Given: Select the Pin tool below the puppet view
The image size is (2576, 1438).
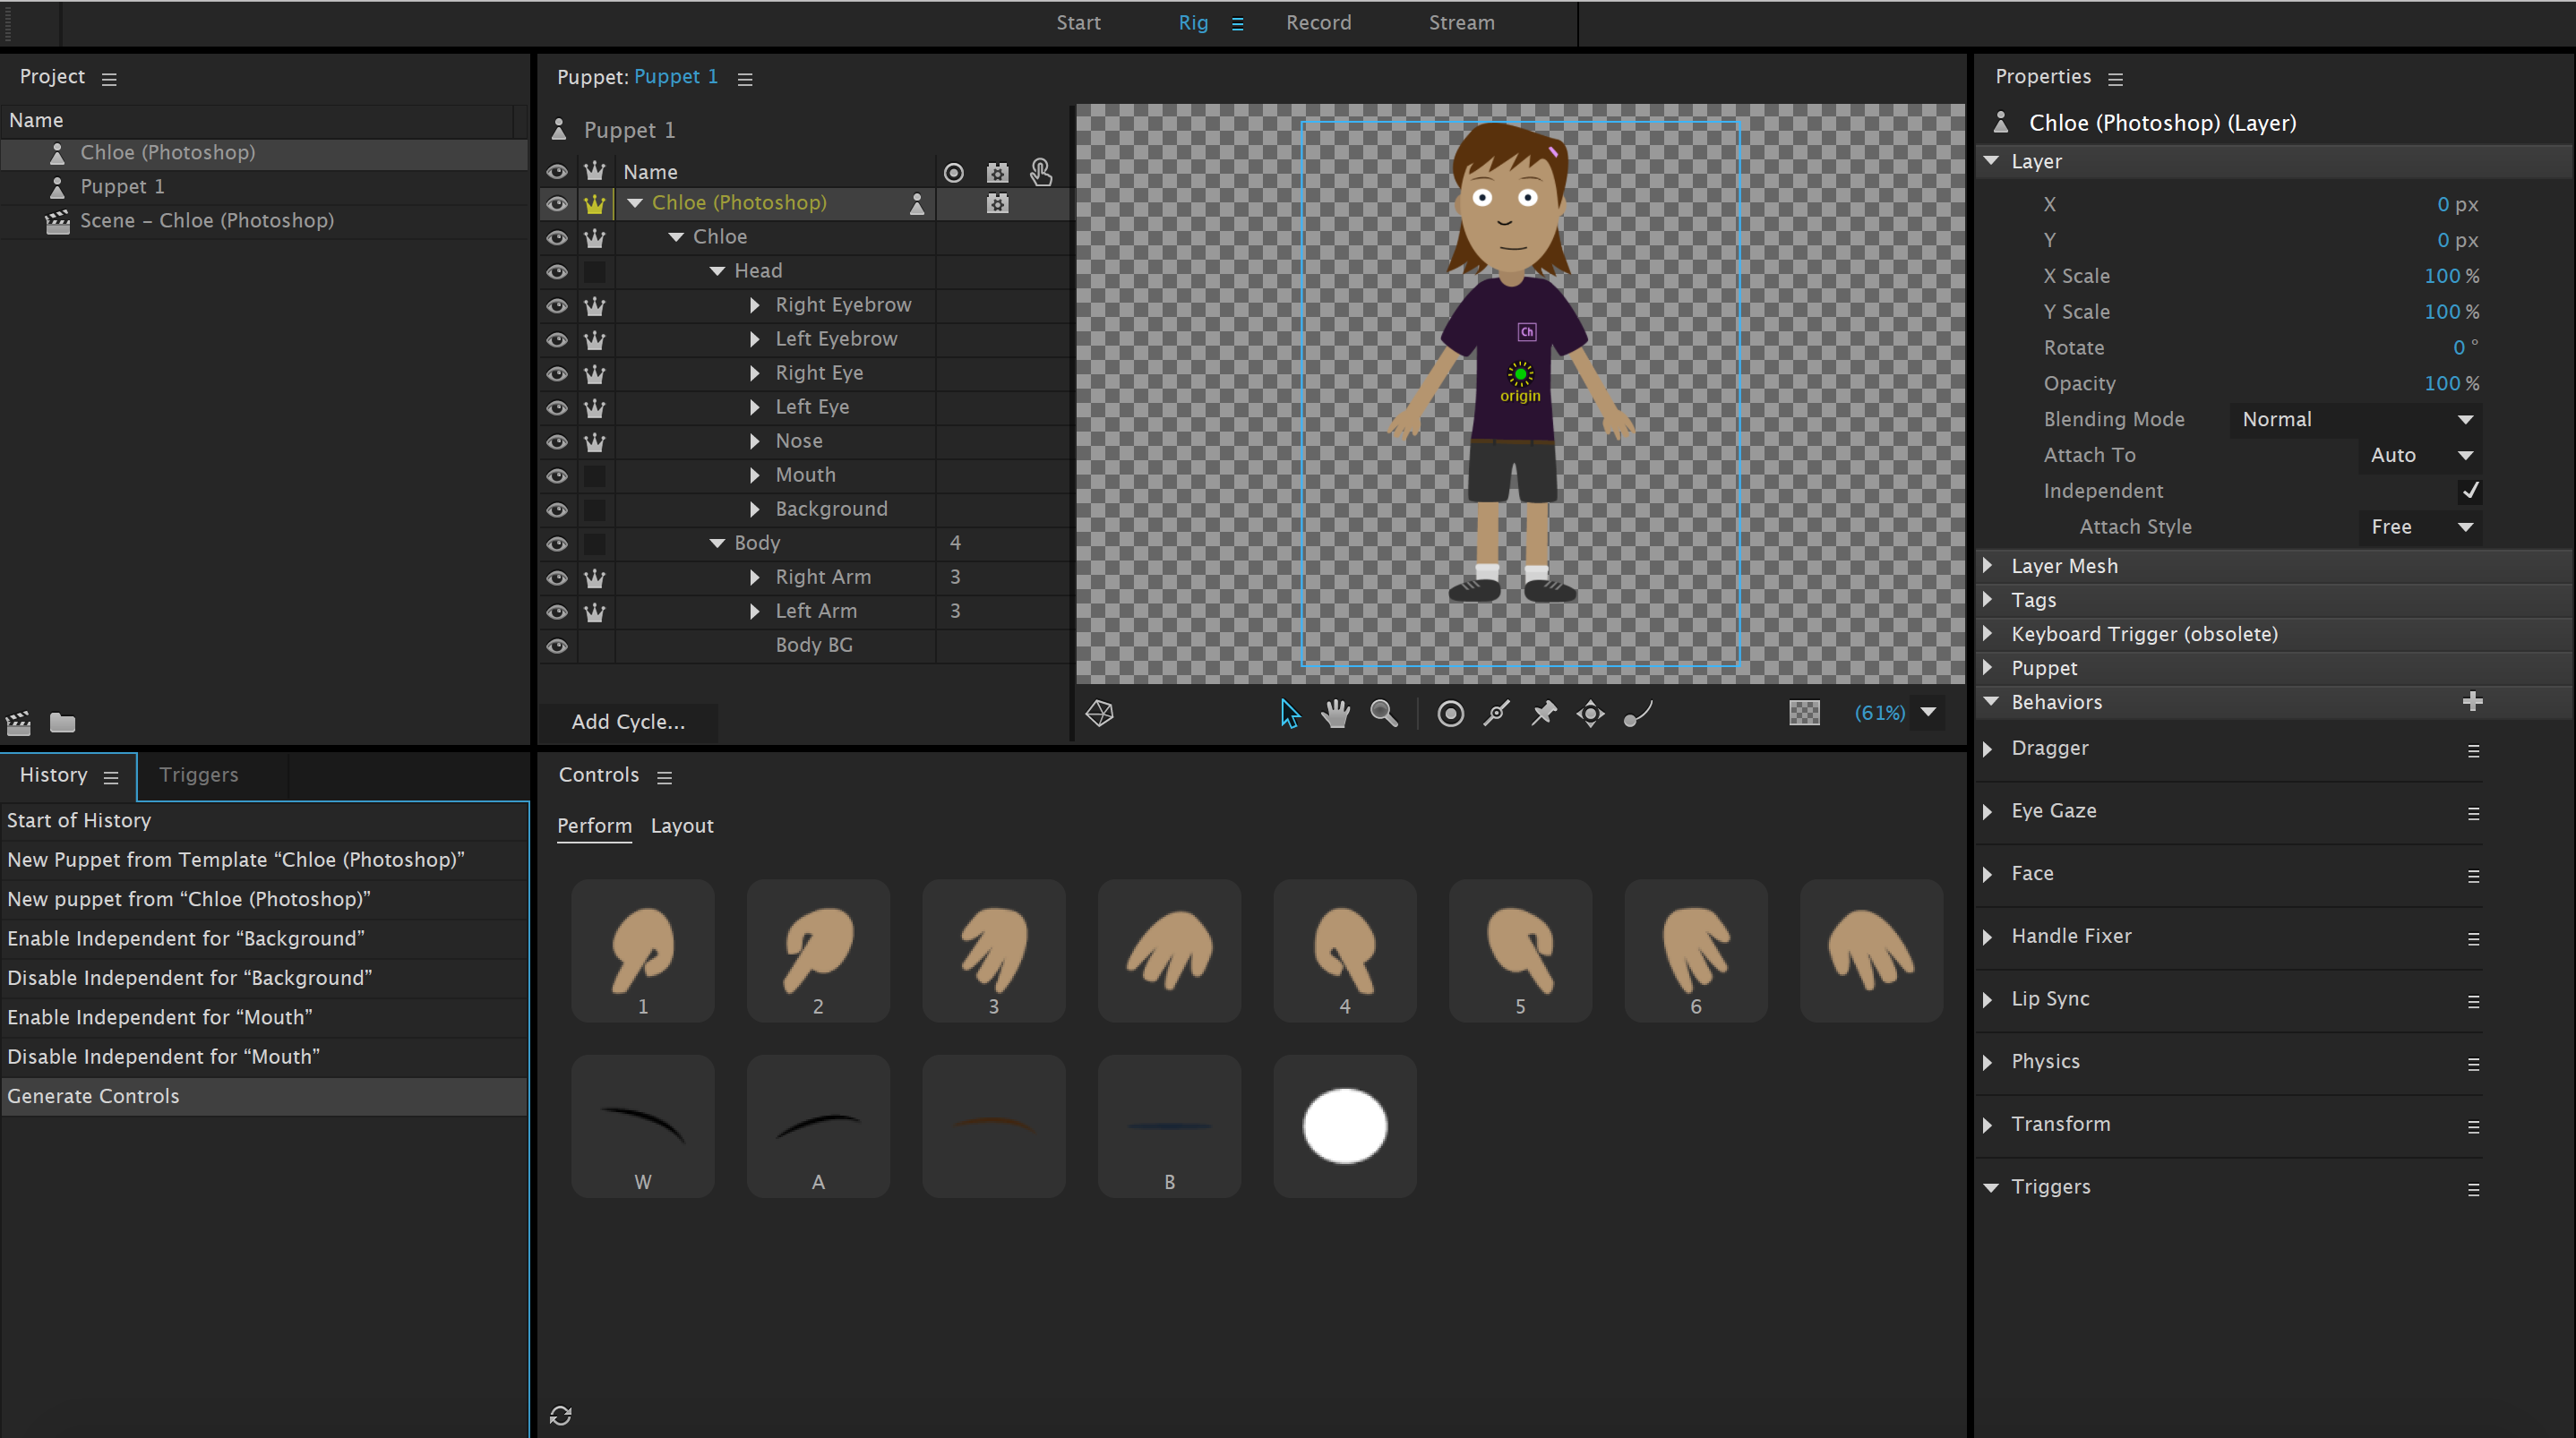Looking at the screenshot, I should [x=1543, y=713].
